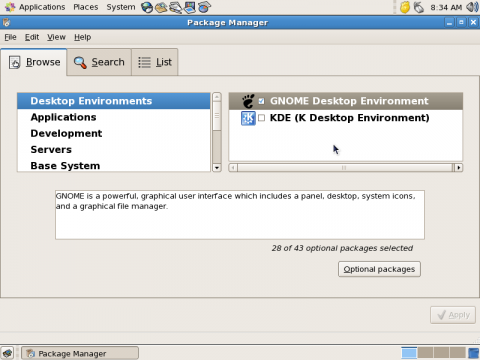Click the category list vertical scrollbar thumb
The width and height of the screenshot is (480, 360).
(x=217, y=116)
